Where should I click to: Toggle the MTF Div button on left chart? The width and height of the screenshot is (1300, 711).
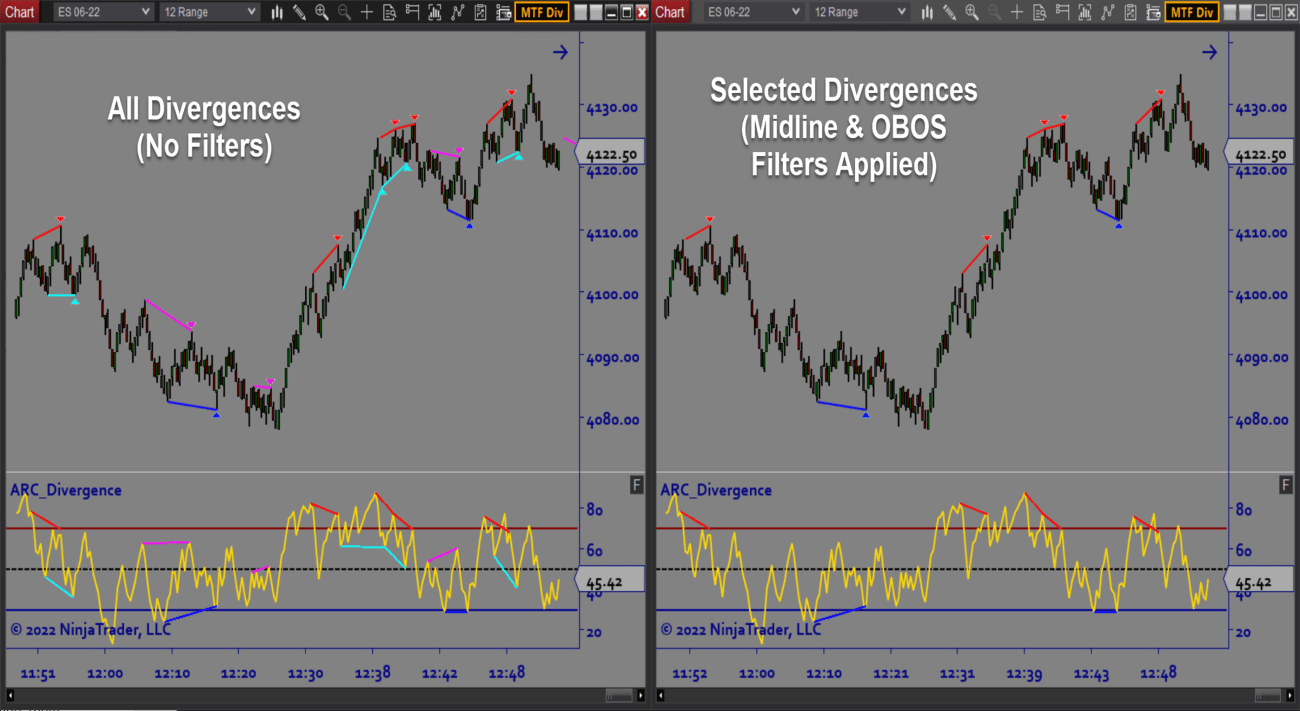543,13
